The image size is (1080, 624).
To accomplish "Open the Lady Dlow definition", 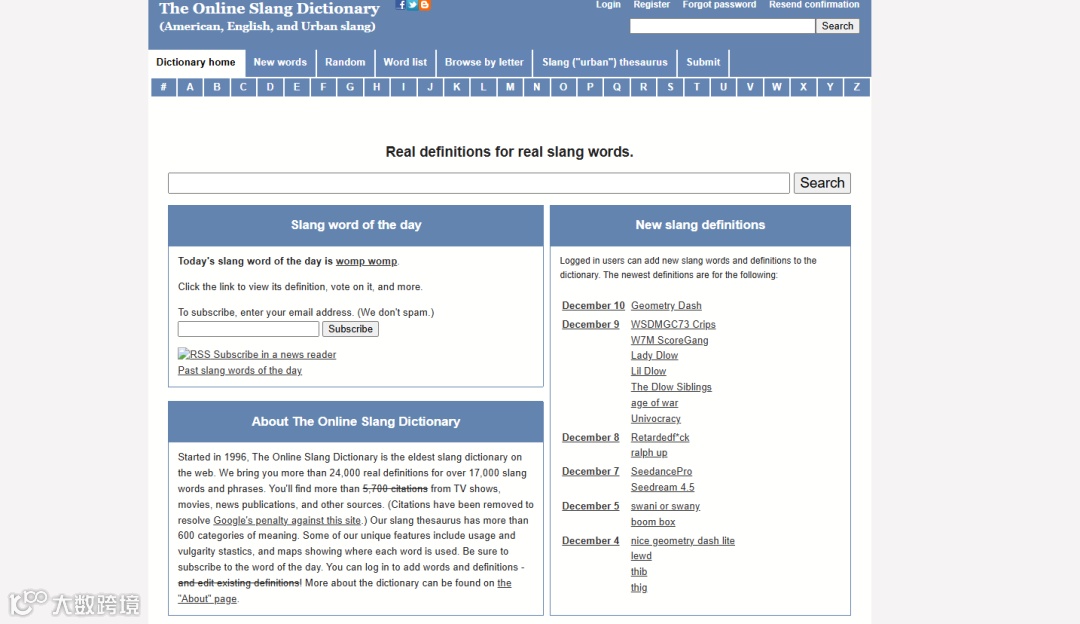I will [x=654, y=355].
